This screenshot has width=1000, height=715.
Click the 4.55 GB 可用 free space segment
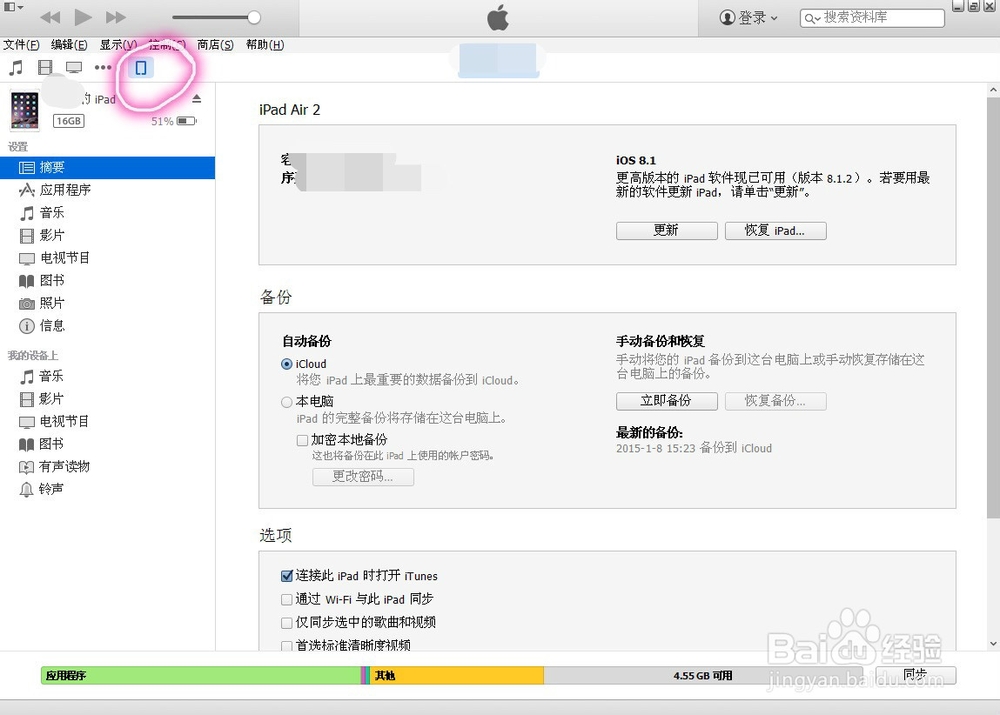[x=703, y=675]
